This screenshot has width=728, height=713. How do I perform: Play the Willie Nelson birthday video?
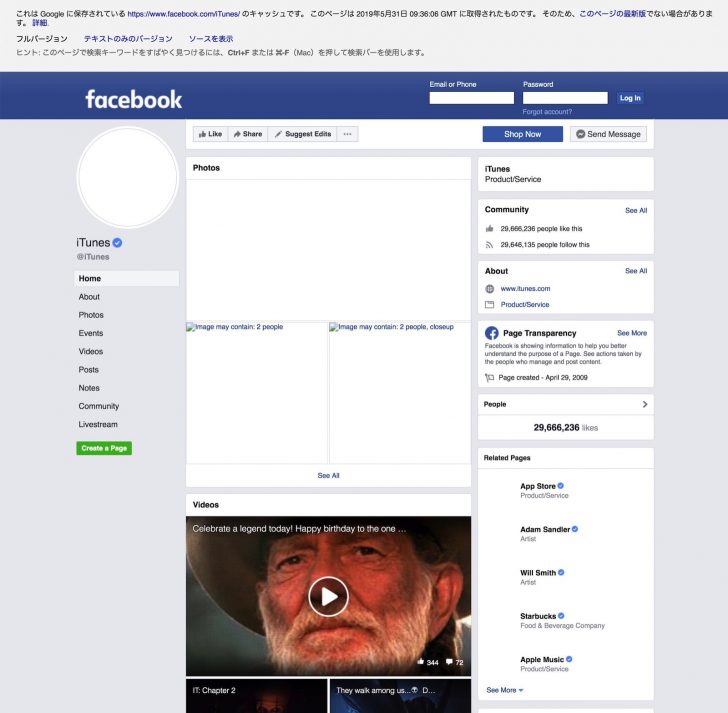[x=328, y=596]
